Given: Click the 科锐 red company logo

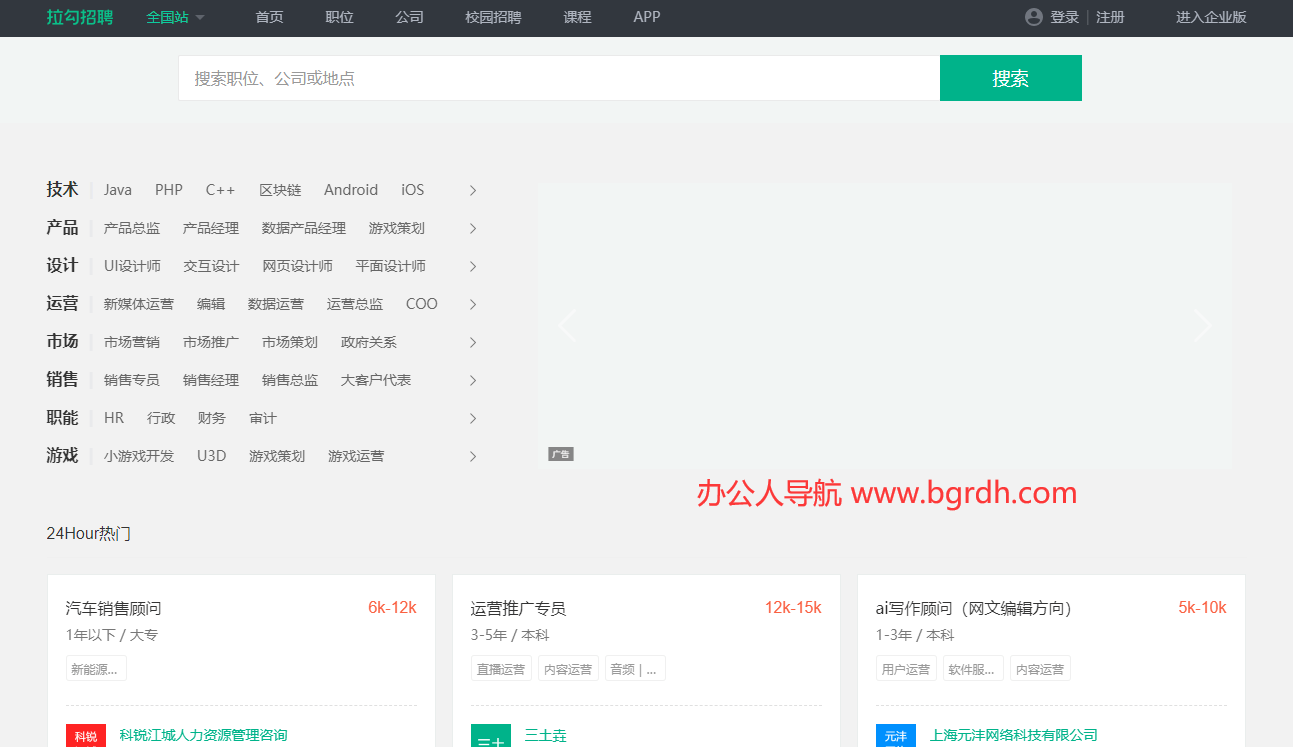Looking at the screenshot, I should (x=86, y=736).
